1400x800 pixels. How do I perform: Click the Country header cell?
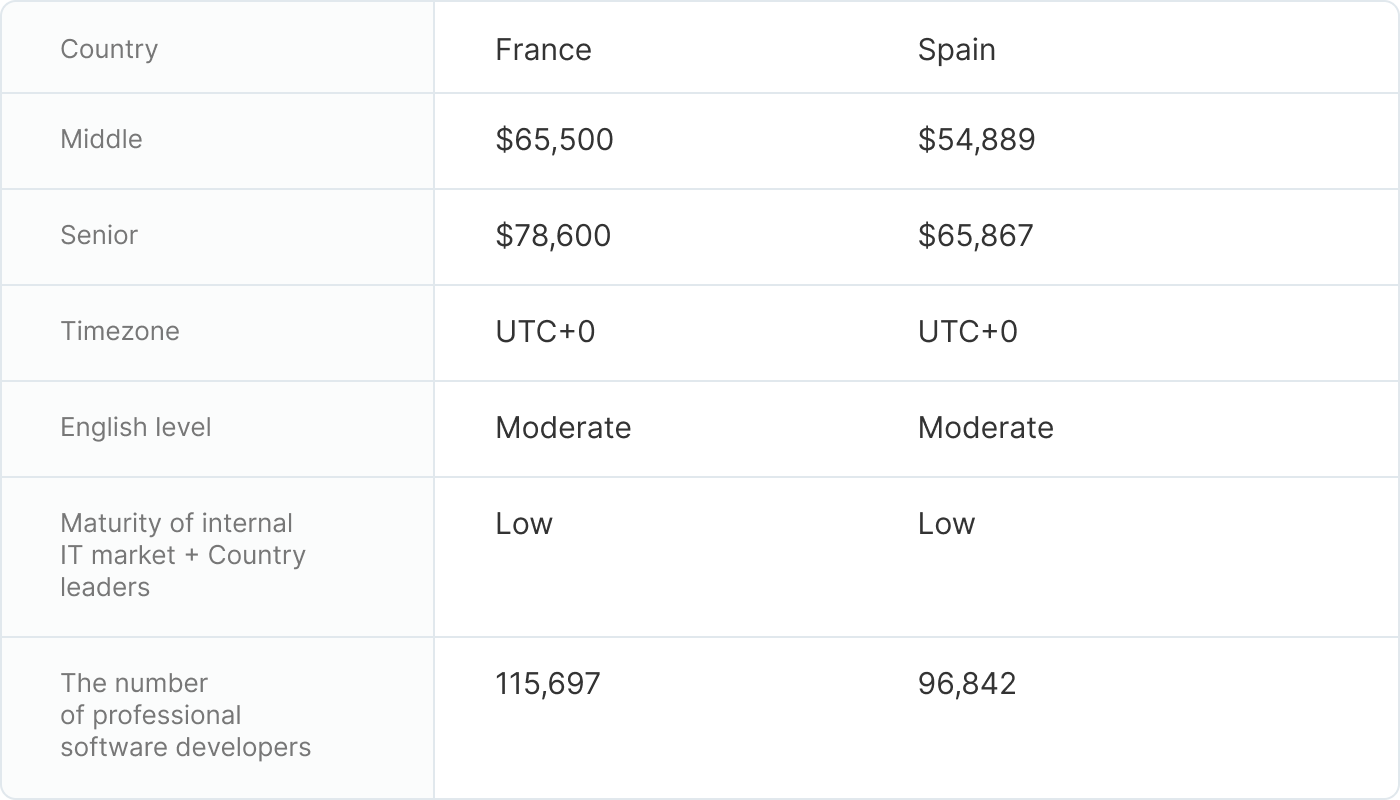pos(109,49)
